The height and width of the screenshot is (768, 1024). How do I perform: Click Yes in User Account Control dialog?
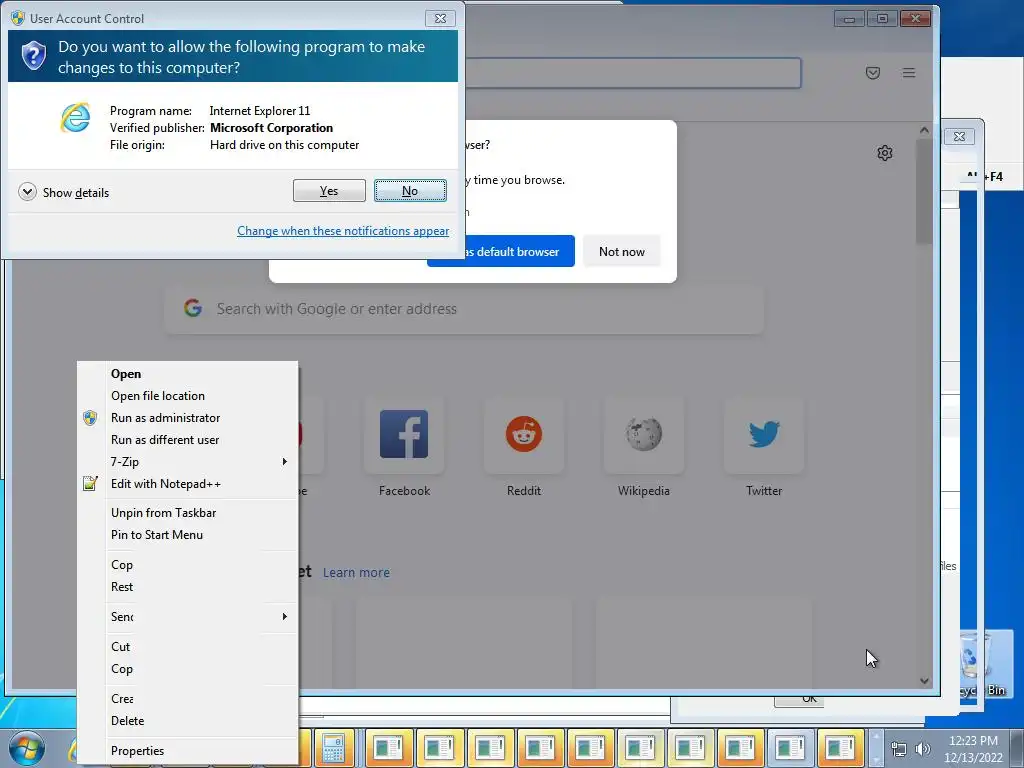329,191
